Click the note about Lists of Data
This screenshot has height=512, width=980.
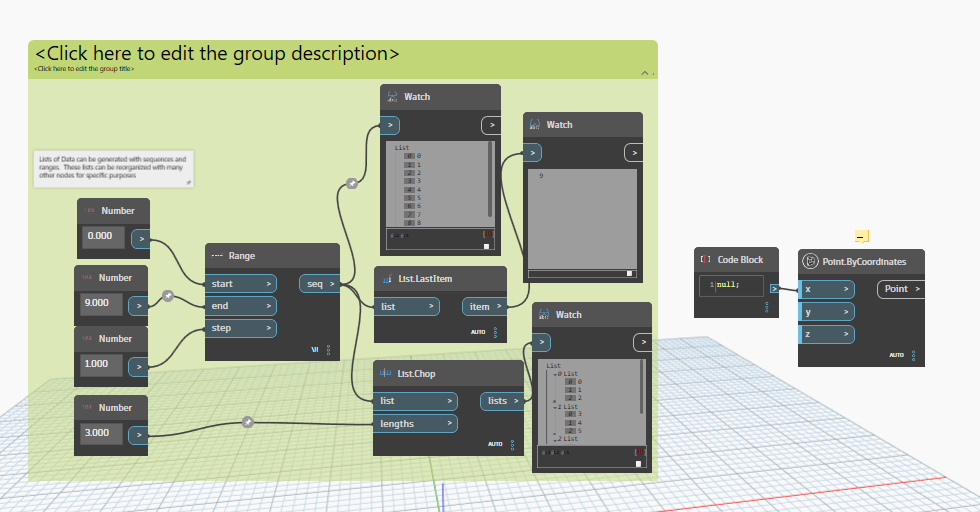[113, 168]
